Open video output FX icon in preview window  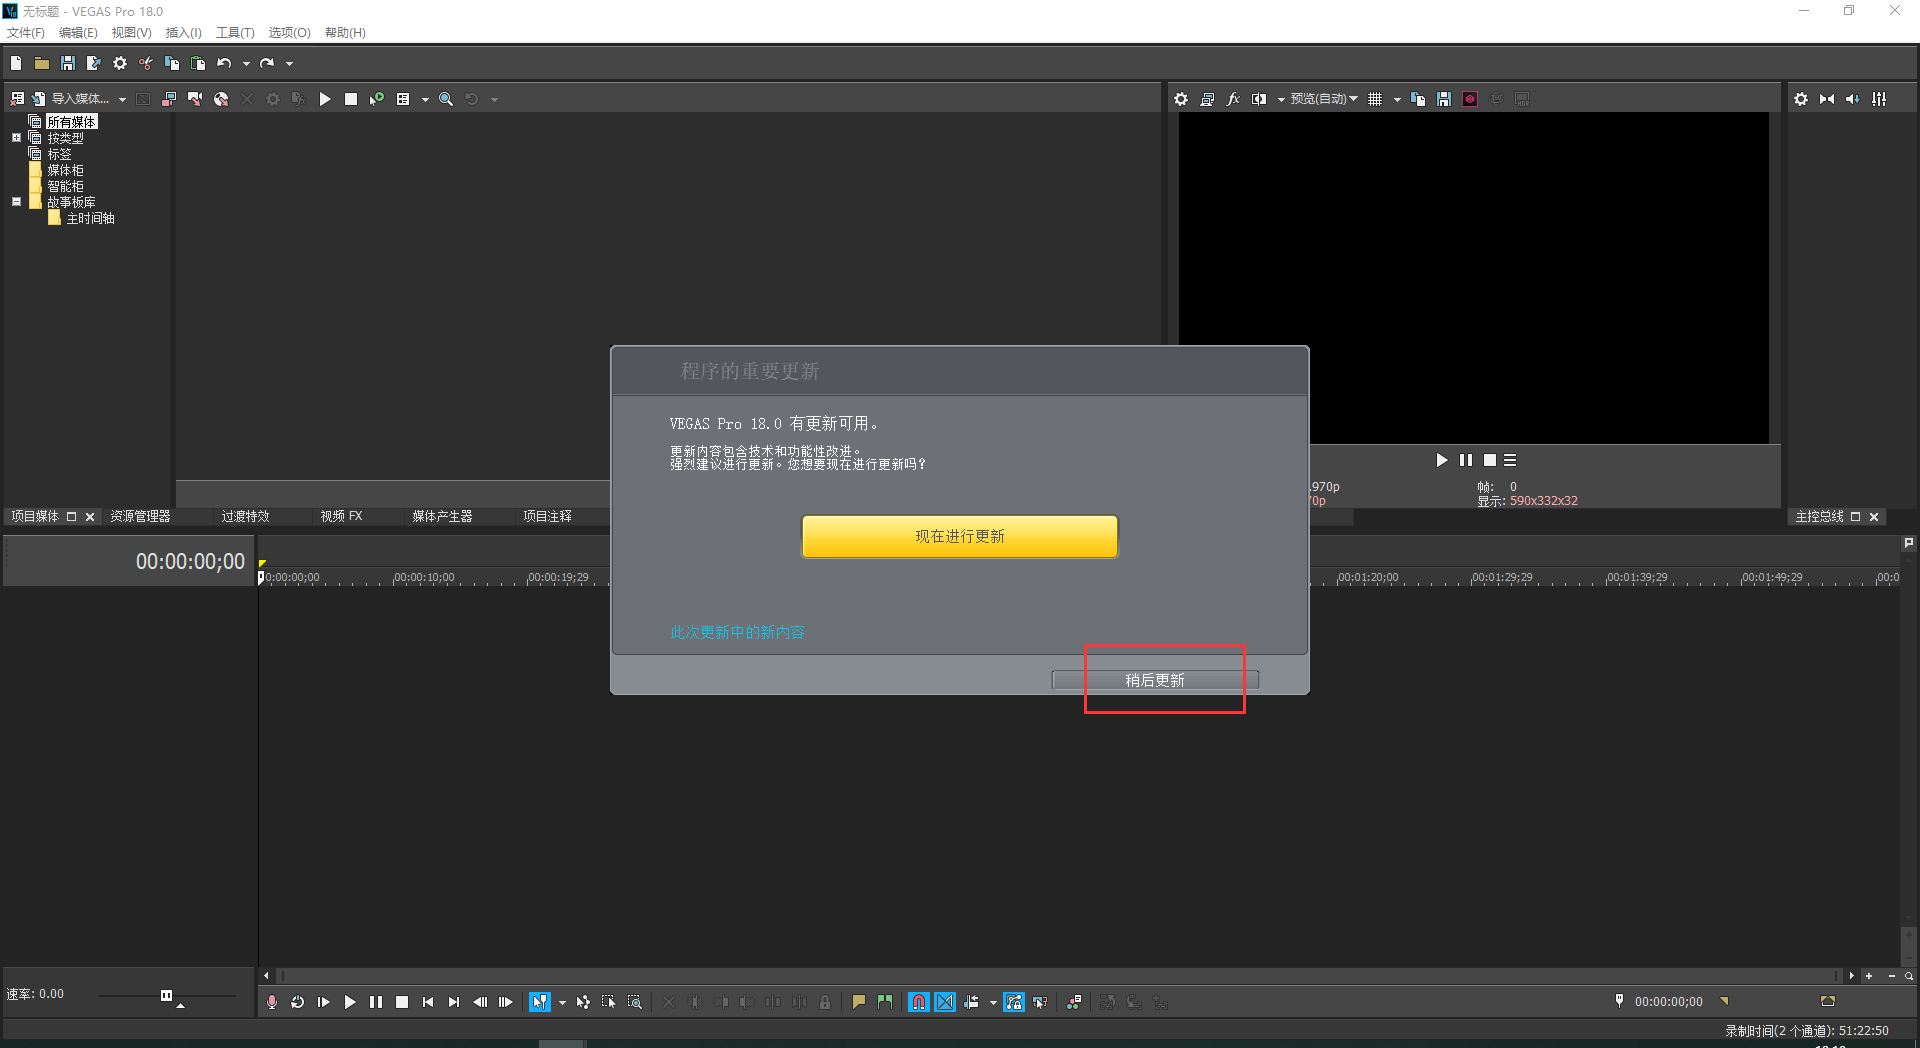(x=1233, y=99)
